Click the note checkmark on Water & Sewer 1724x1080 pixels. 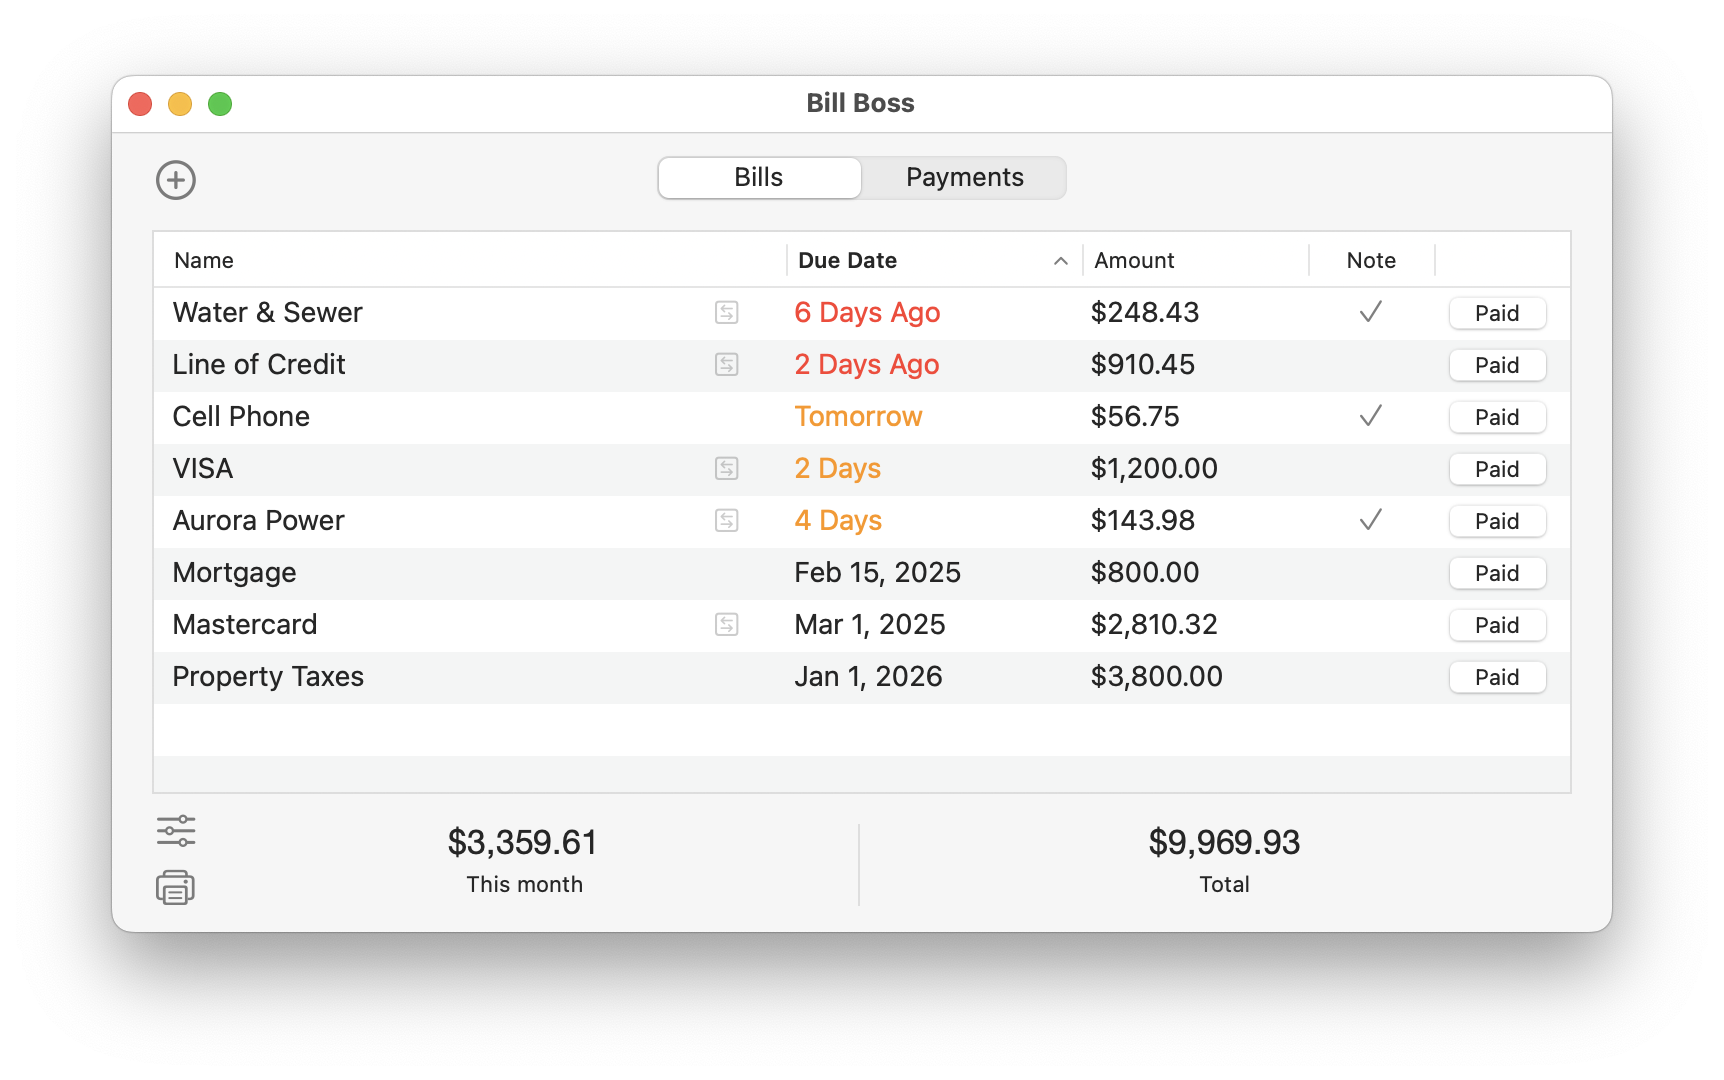1371,313
